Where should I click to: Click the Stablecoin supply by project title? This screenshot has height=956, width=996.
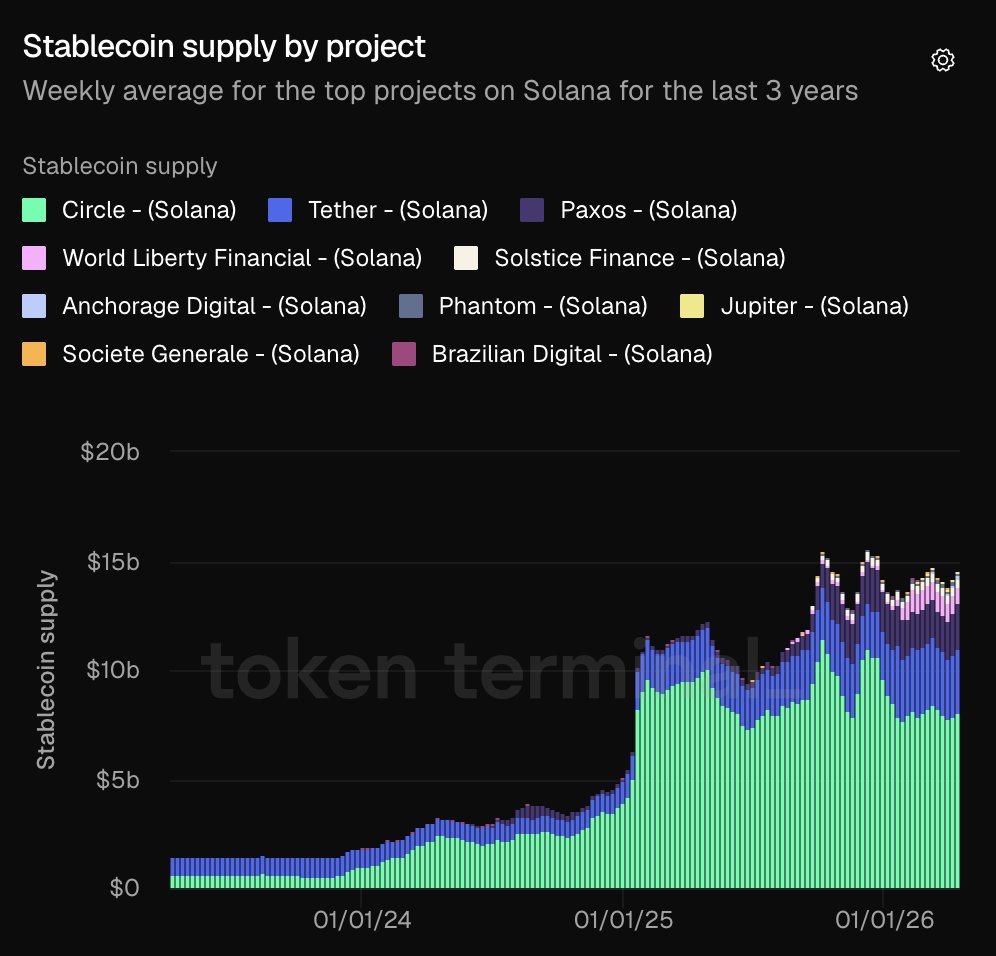(x=224, y=46)
